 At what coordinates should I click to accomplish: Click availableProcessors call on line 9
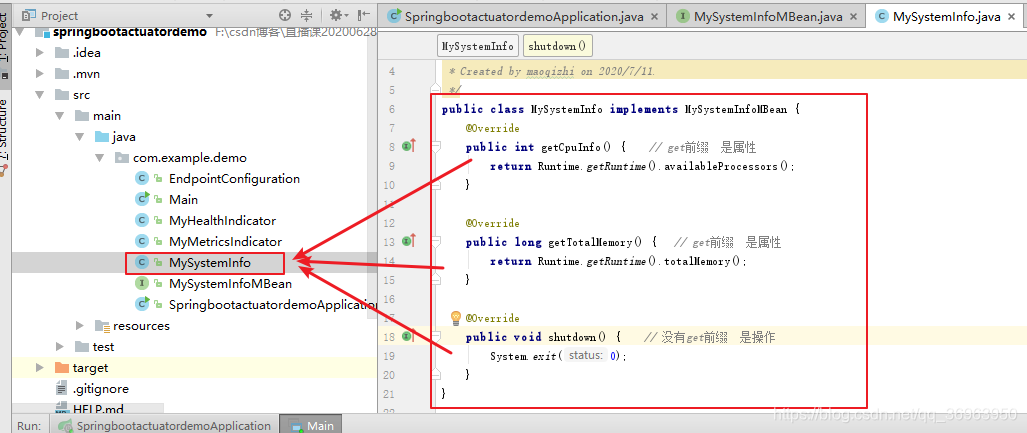click(720, 166)
